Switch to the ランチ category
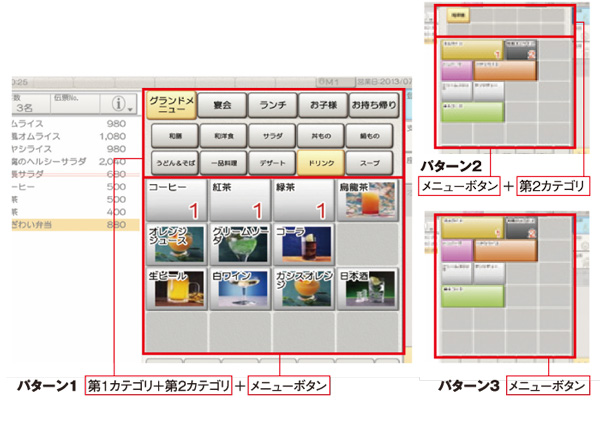This screenshot has width=600, height=429. pos(272,104)
